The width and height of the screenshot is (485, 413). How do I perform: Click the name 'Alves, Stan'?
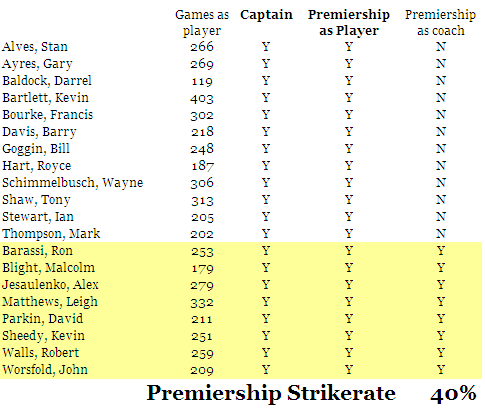tap(35, 47)
